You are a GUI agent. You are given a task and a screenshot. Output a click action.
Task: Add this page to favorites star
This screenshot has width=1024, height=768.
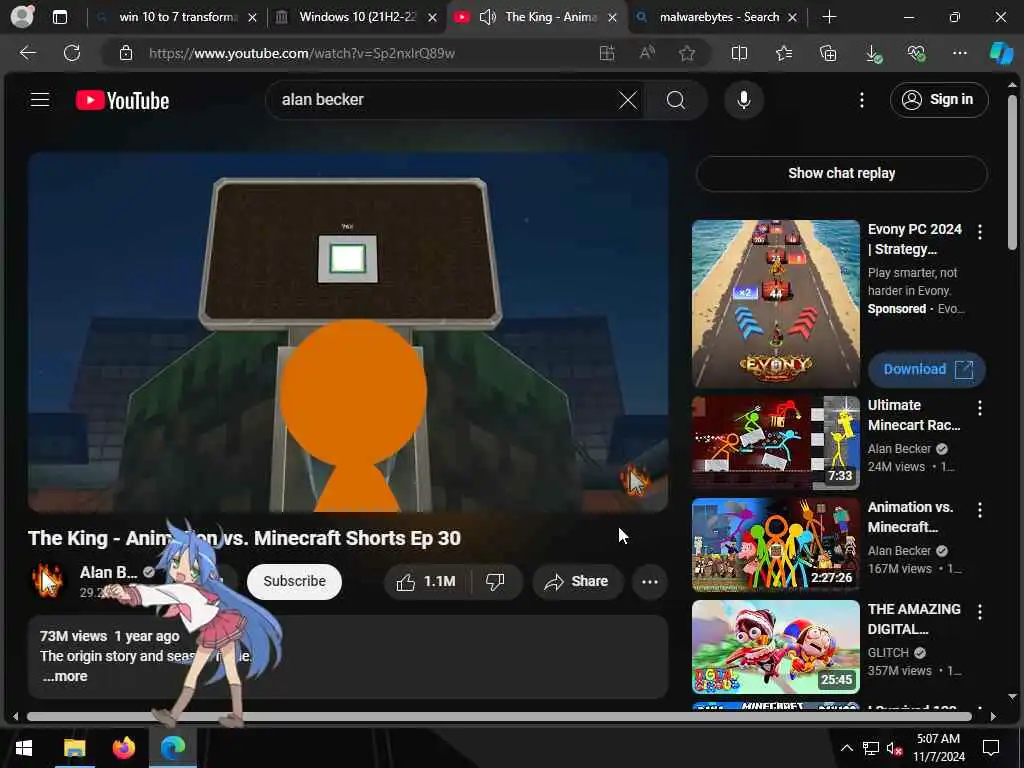click(x=686, y=53)
